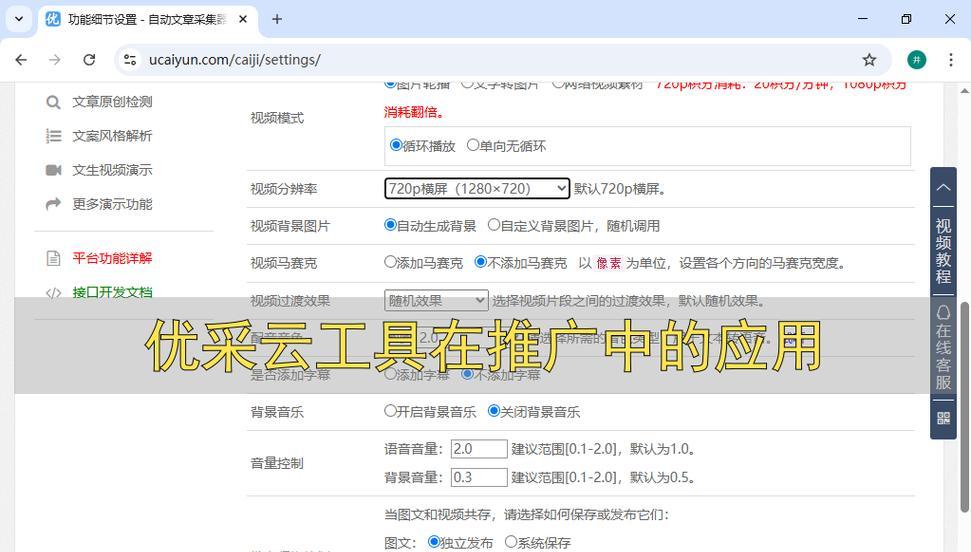Open the browser profile avatar
This screenshot has height=552, width=971.
coord(917,59)
